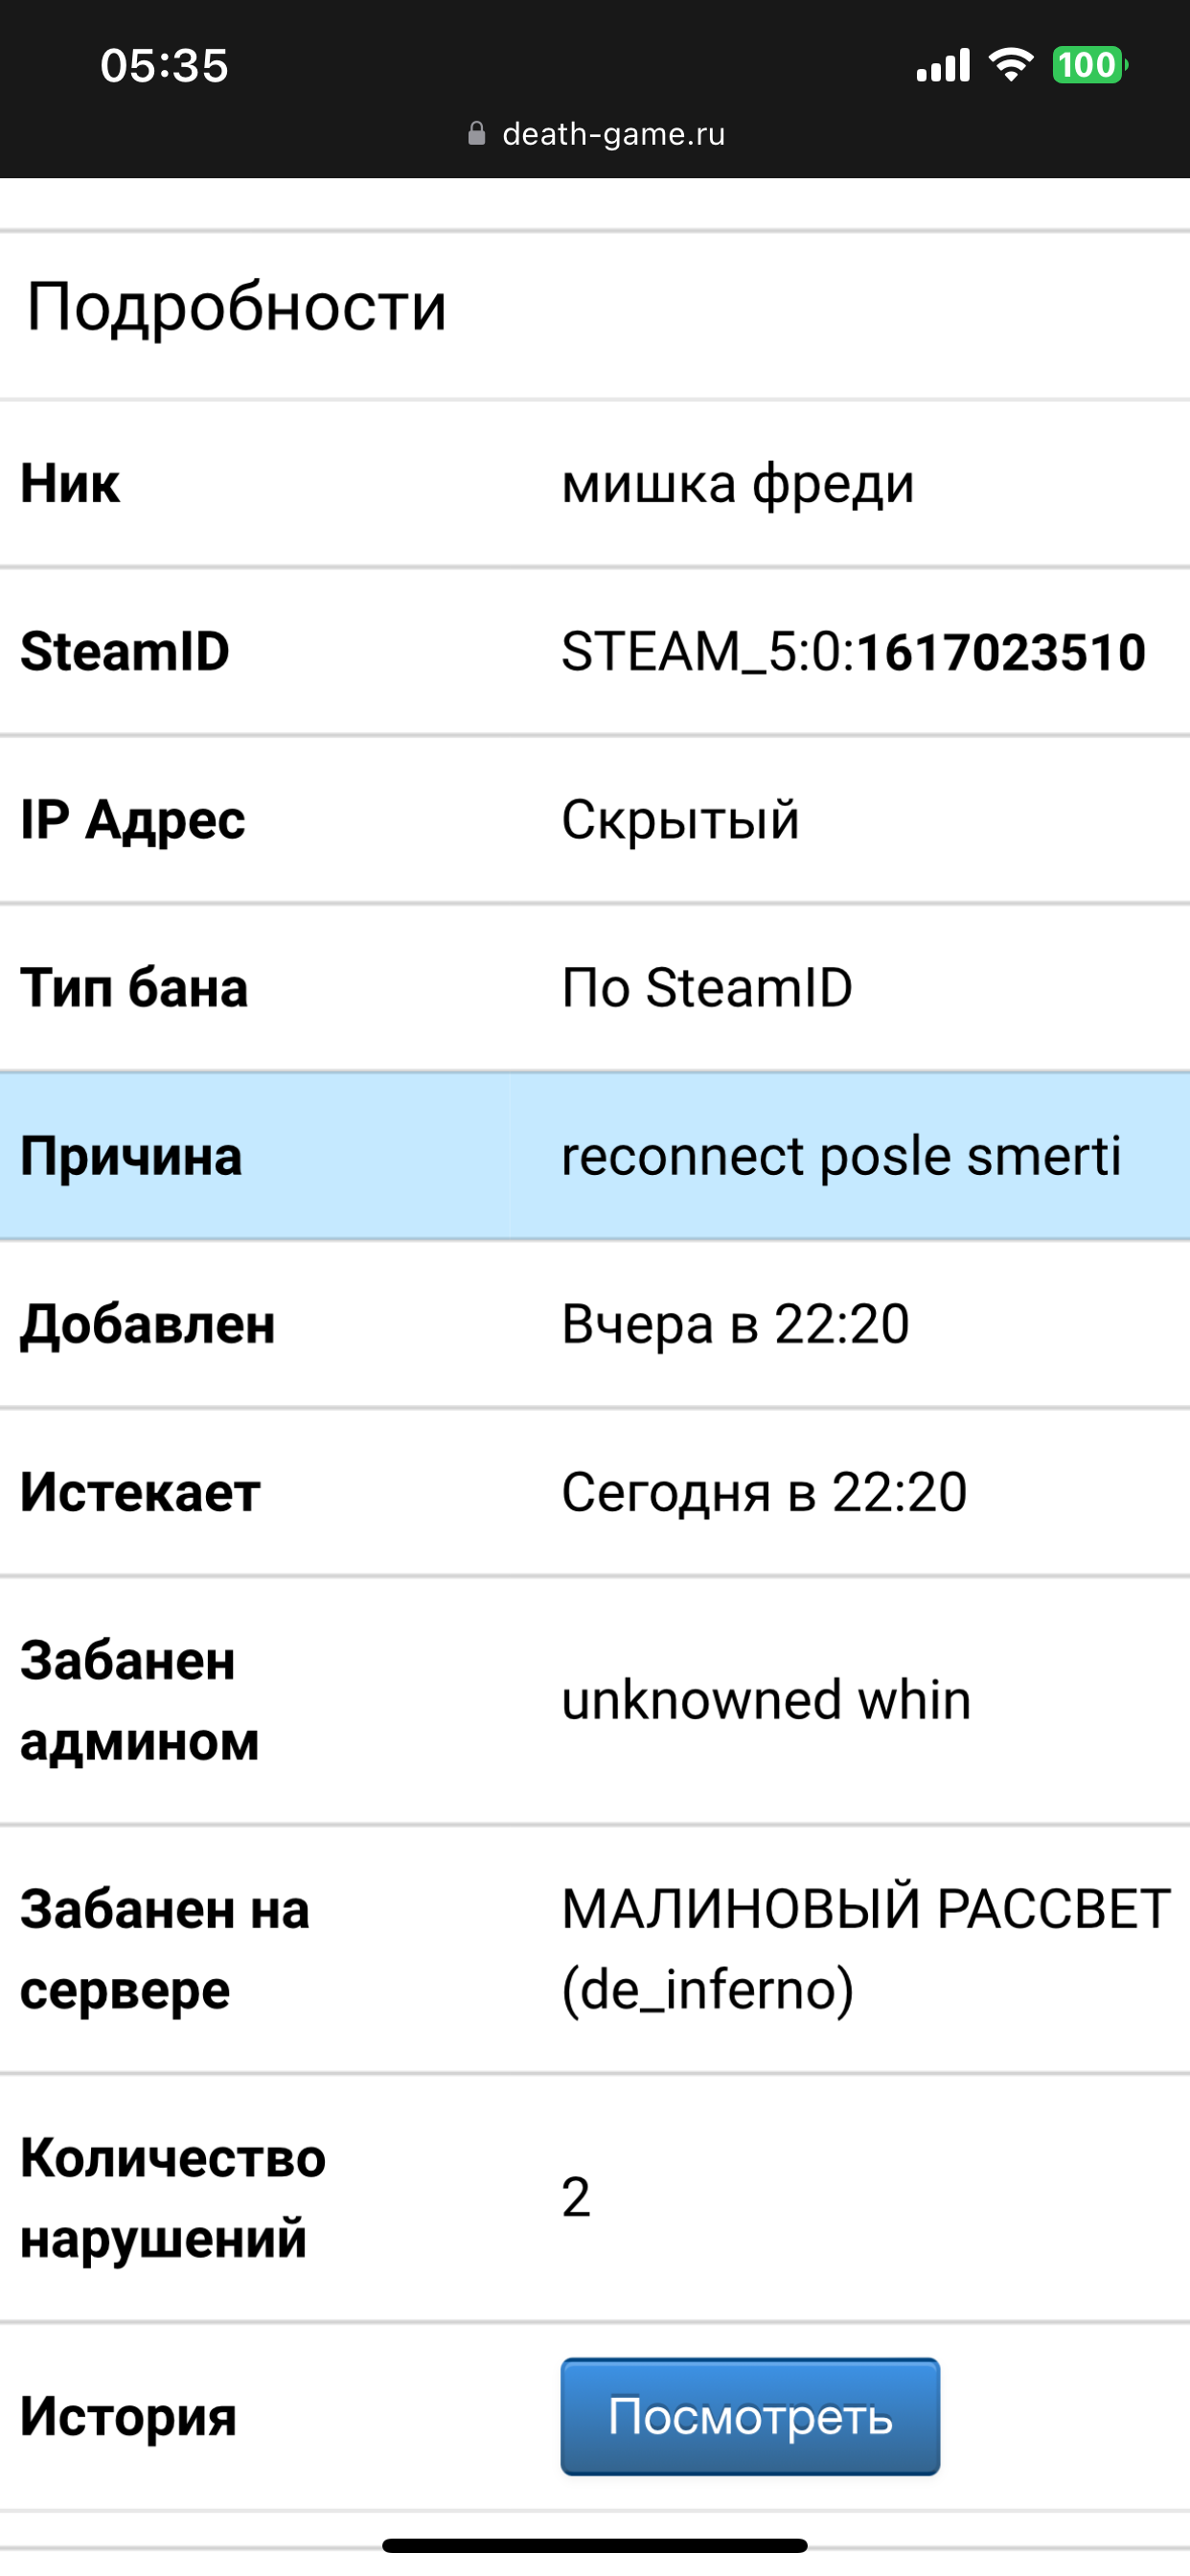Tap the Wi-Fi status icon
The image size is (1190, 2576).
point(1010,65)
